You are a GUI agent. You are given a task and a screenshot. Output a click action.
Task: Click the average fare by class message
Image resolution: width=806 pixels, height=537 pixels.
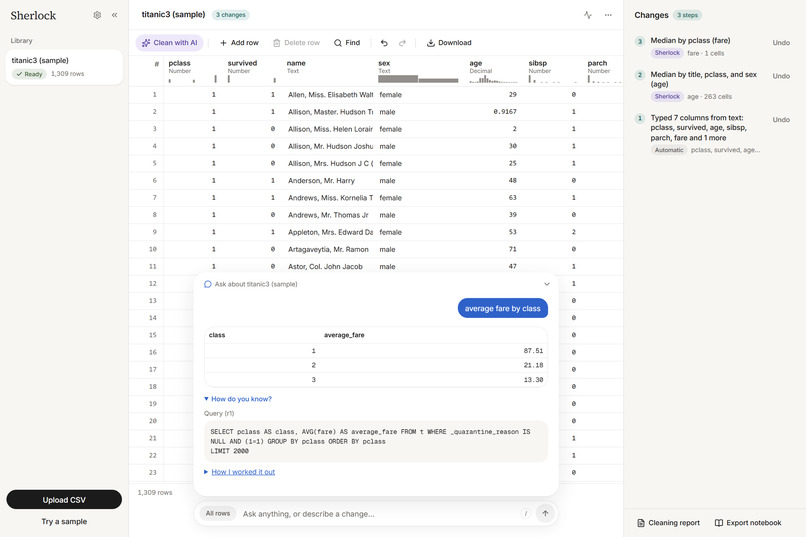(x=502, y=308)
